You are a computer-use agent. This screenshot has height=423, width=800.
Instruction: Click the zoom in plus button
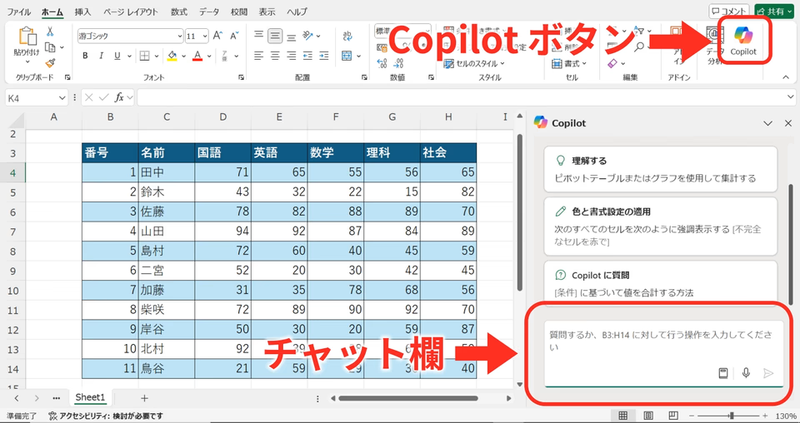765,416
